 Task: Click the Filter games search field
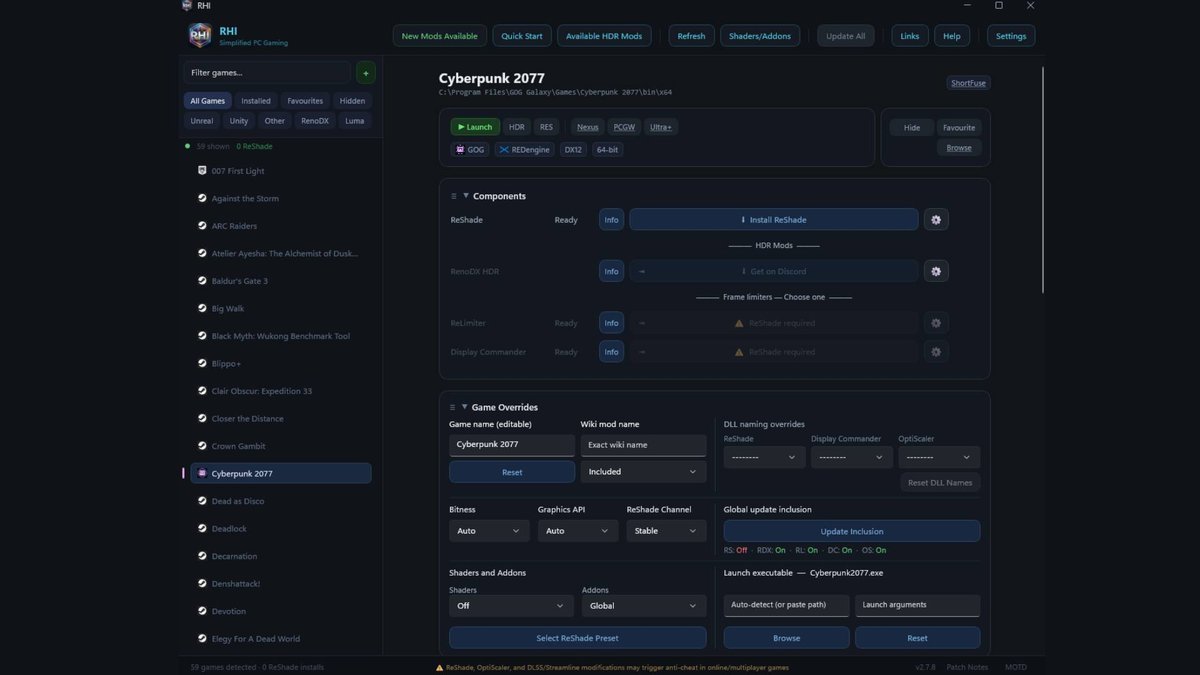(x=267, y=73)
